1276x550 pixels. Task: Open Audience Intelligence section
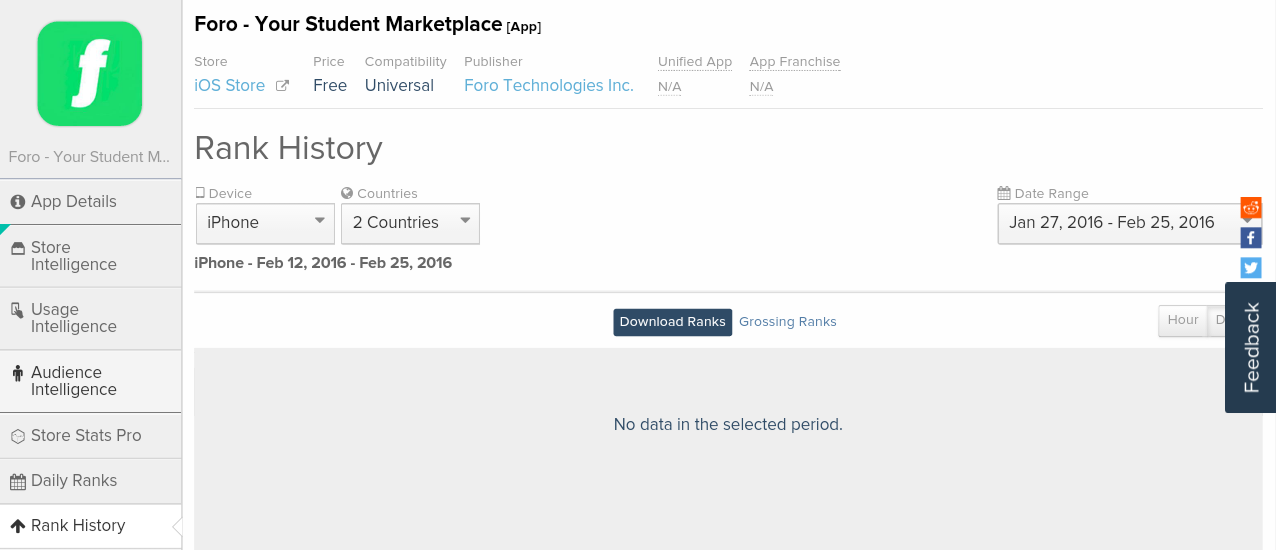[74, 381]
